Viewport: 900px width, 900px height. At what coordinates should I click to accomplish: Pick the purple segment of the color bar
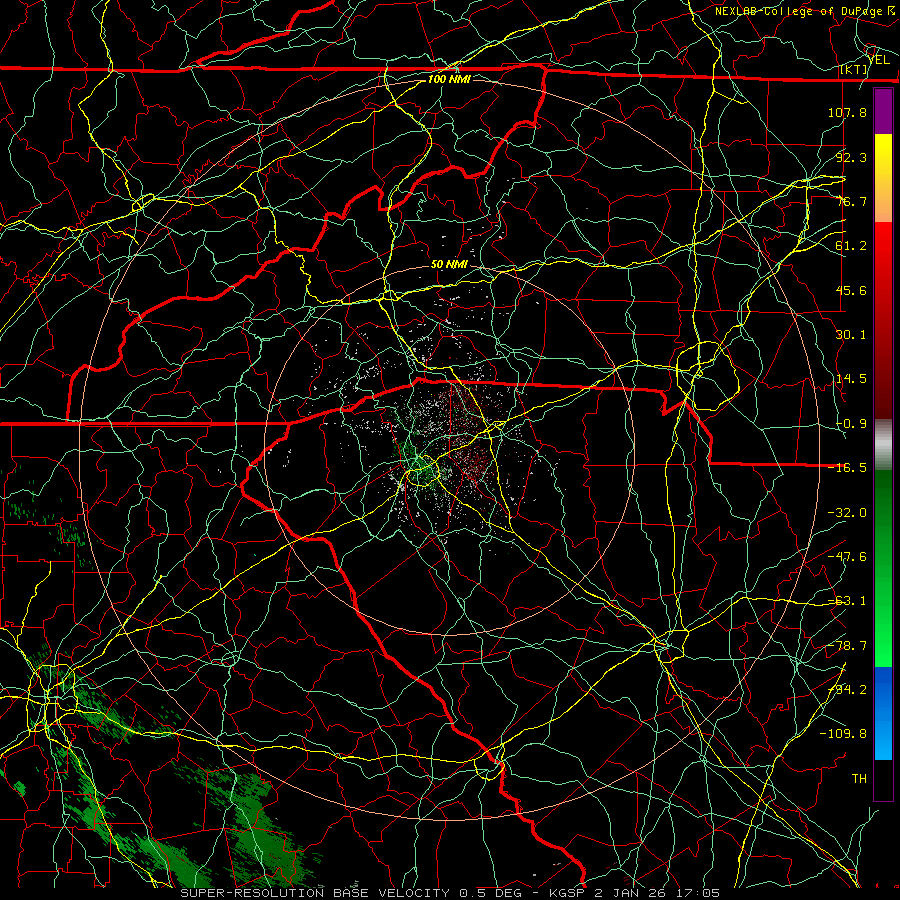[883, 112]
